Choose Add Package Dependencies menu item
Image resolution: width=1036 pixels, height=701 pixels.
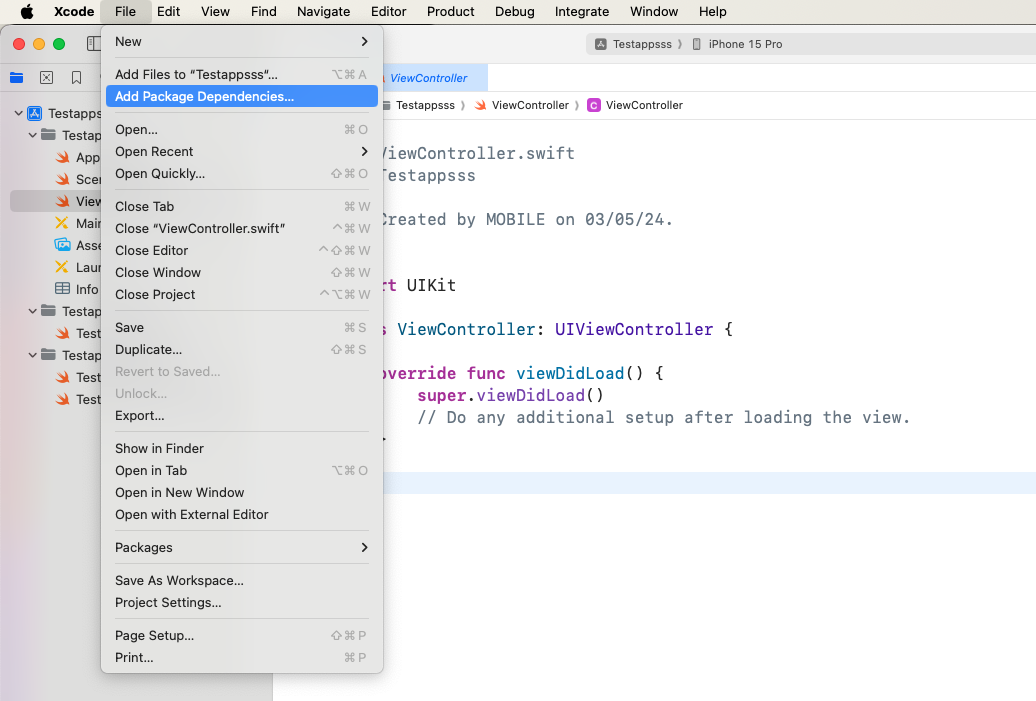[204, 97]
